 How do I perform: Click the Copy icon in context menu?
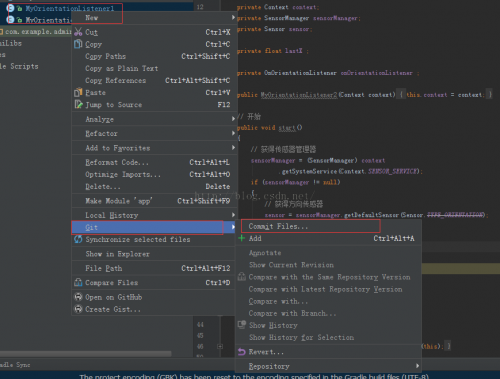[x=78, y=44]
